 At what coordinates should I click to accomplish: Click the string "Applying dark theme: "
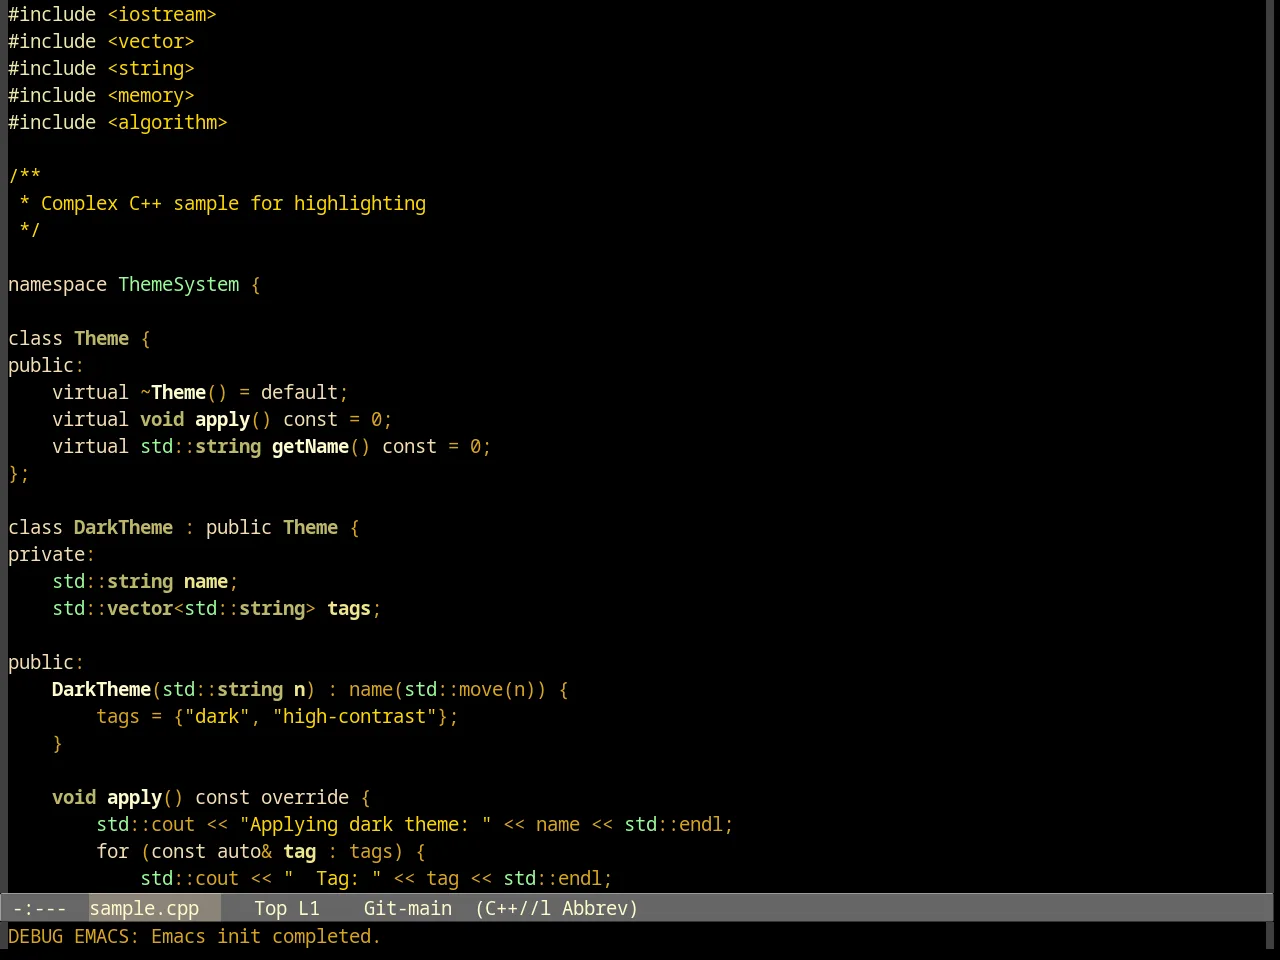click(x=365, y=824)
